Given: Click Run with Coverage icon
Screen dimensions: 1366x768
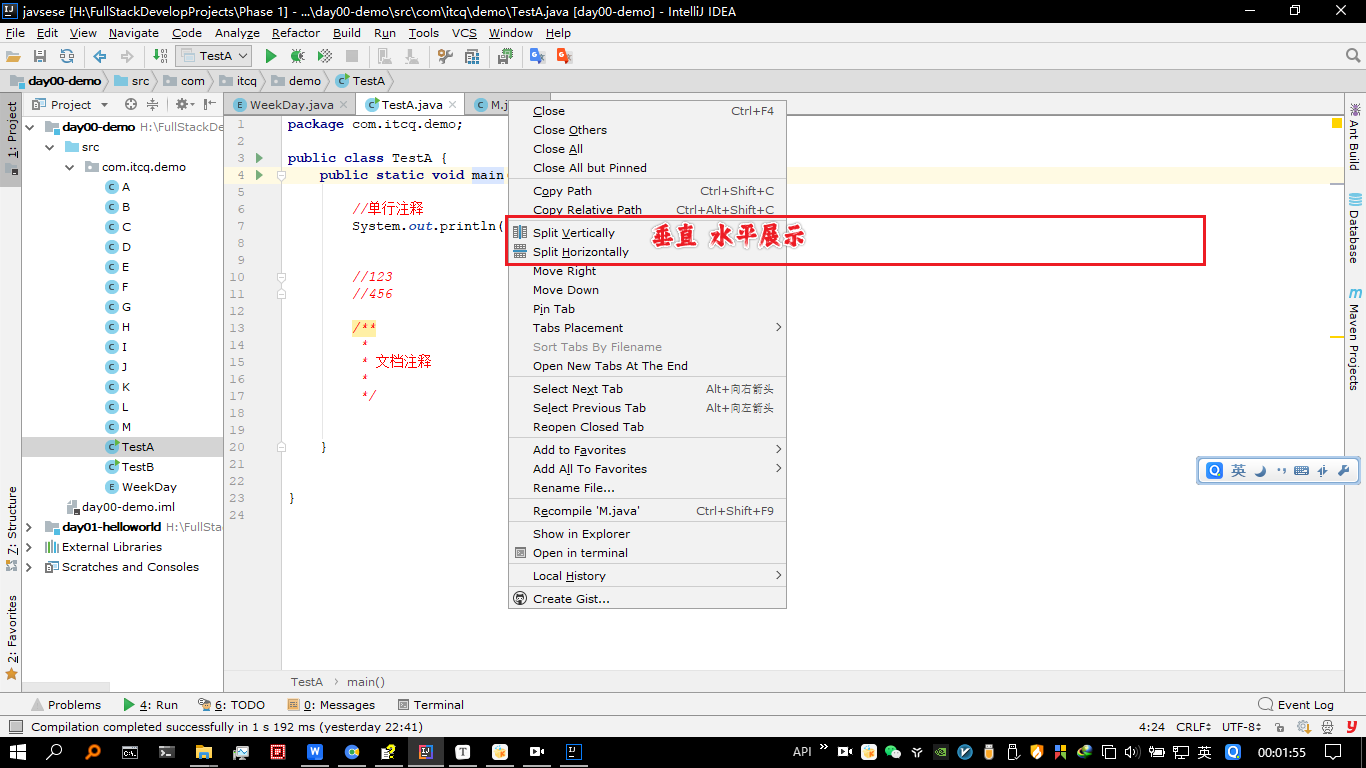Looking at the screenshot, I should pyautogui.click(x=325, y=56).
